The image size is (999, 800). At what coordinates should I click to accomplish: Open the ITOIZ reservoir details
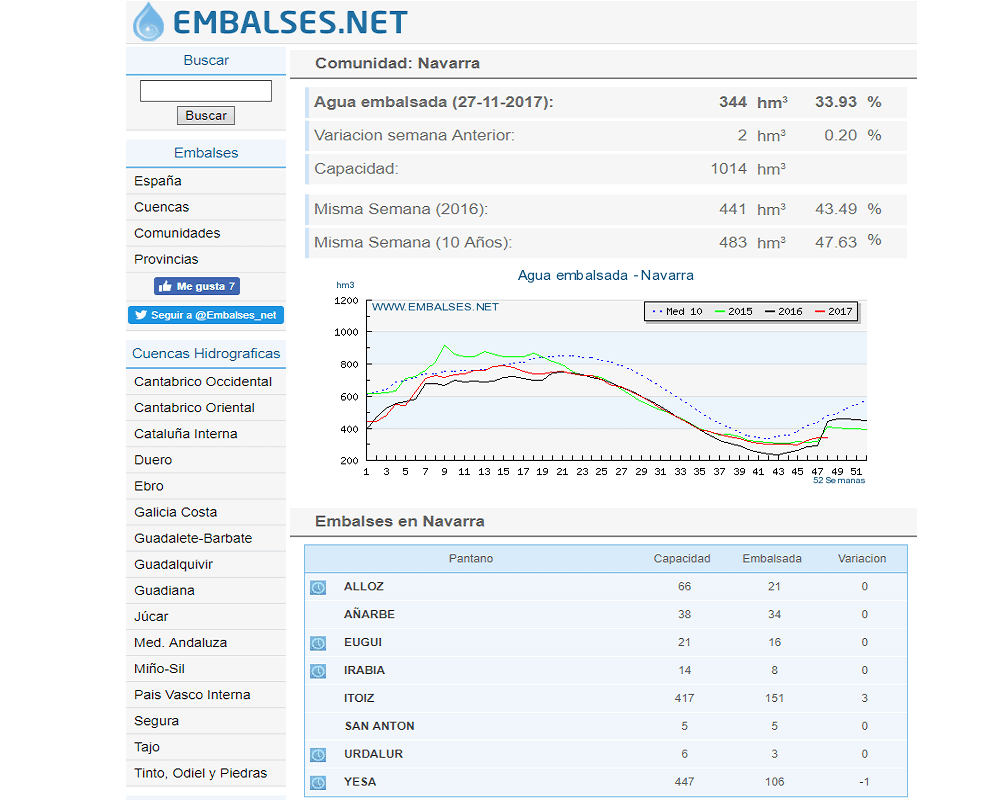click(359, 698)
